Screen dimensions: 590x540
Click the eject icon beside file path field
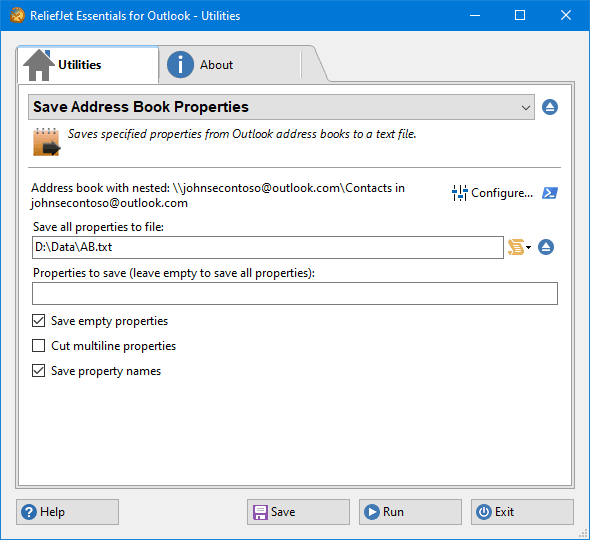(x=546, y=247)
